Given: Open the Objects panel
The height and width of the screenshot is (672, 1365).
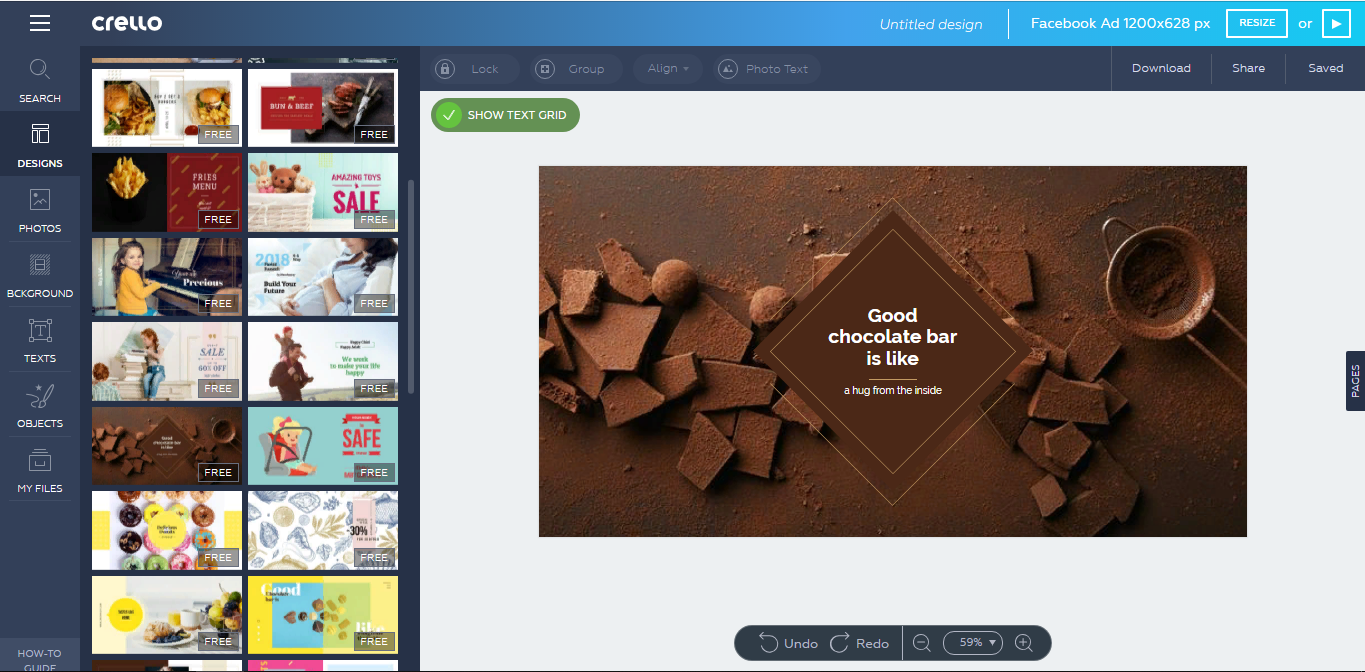Looking at the screenshot, I should 40,406.
